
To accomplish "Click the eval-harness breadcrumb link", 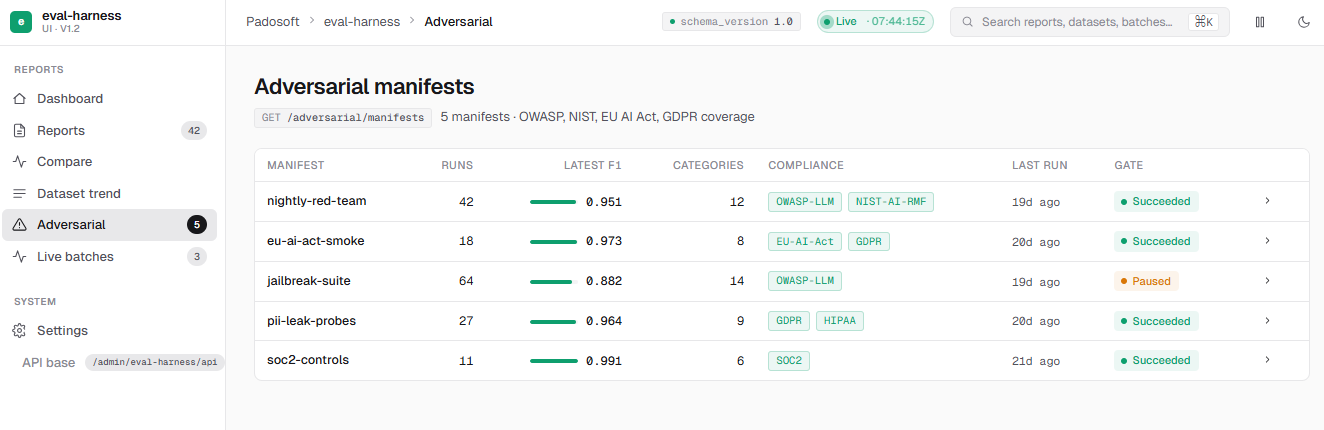I will pos(362,22).
